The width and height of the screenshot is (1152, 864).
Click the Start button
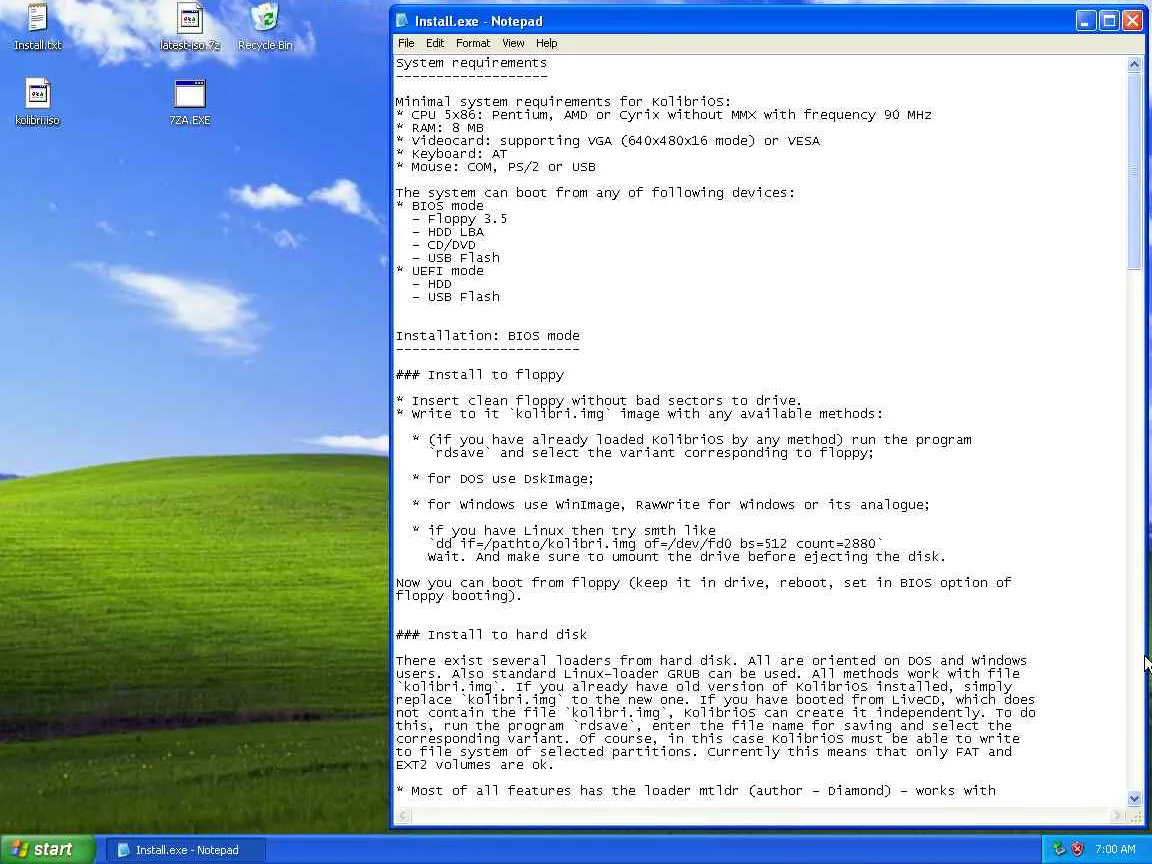coord(47,849)
